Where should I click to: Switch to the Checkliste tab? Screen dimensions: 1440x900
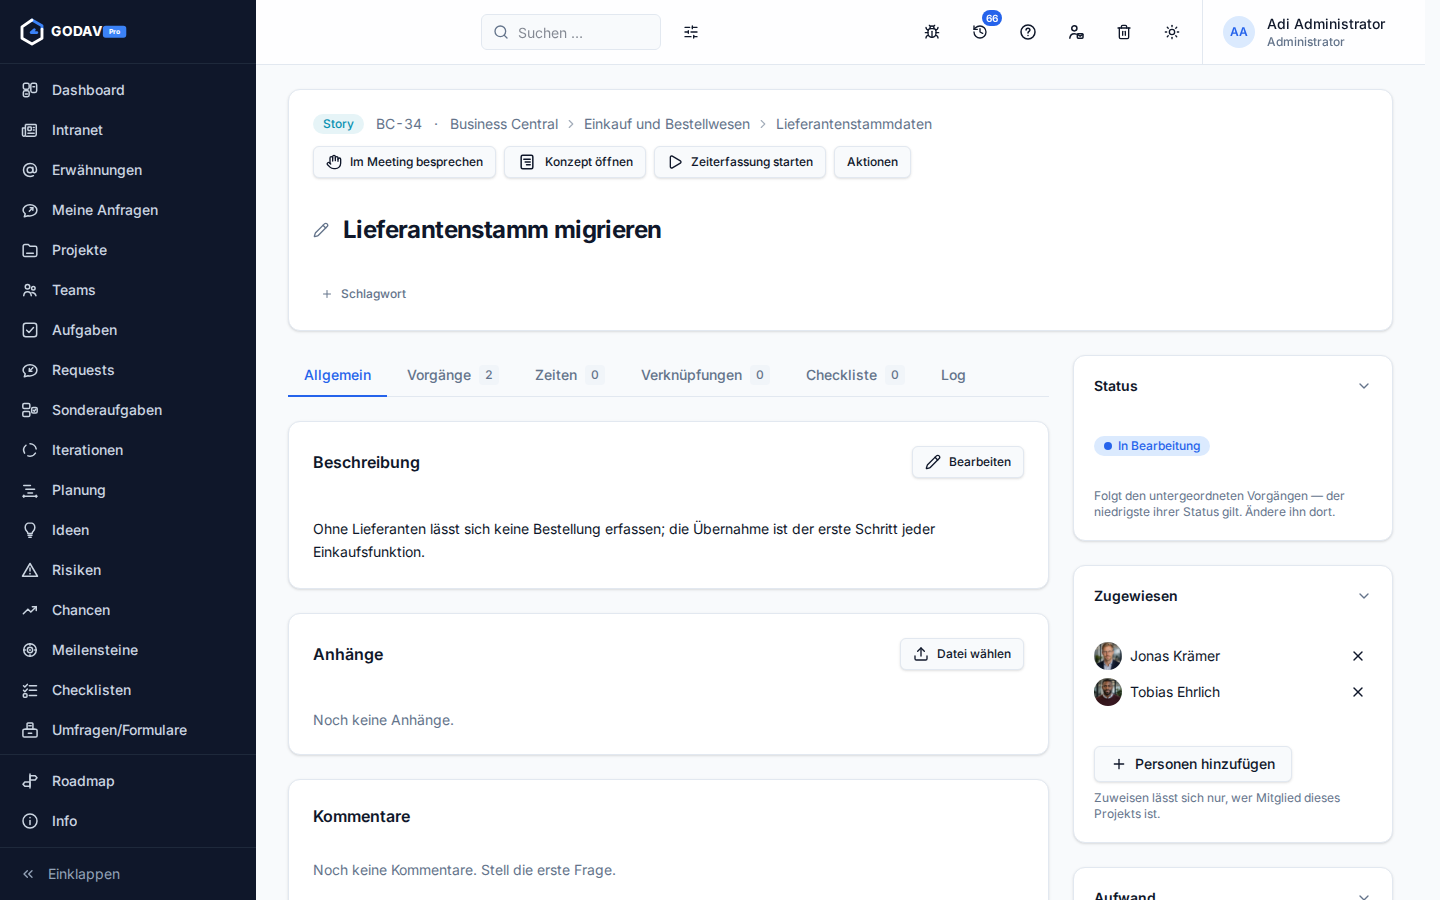coord(854,375)
